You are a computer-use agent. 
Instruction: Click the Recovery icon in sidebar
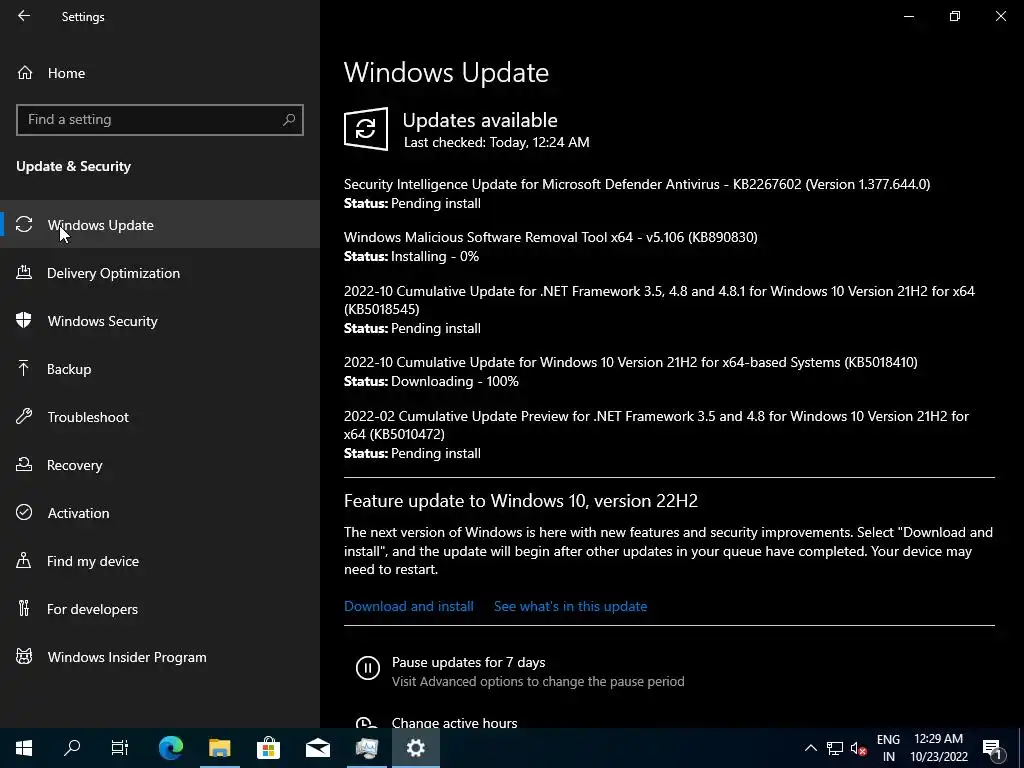[x=24, y=464]
